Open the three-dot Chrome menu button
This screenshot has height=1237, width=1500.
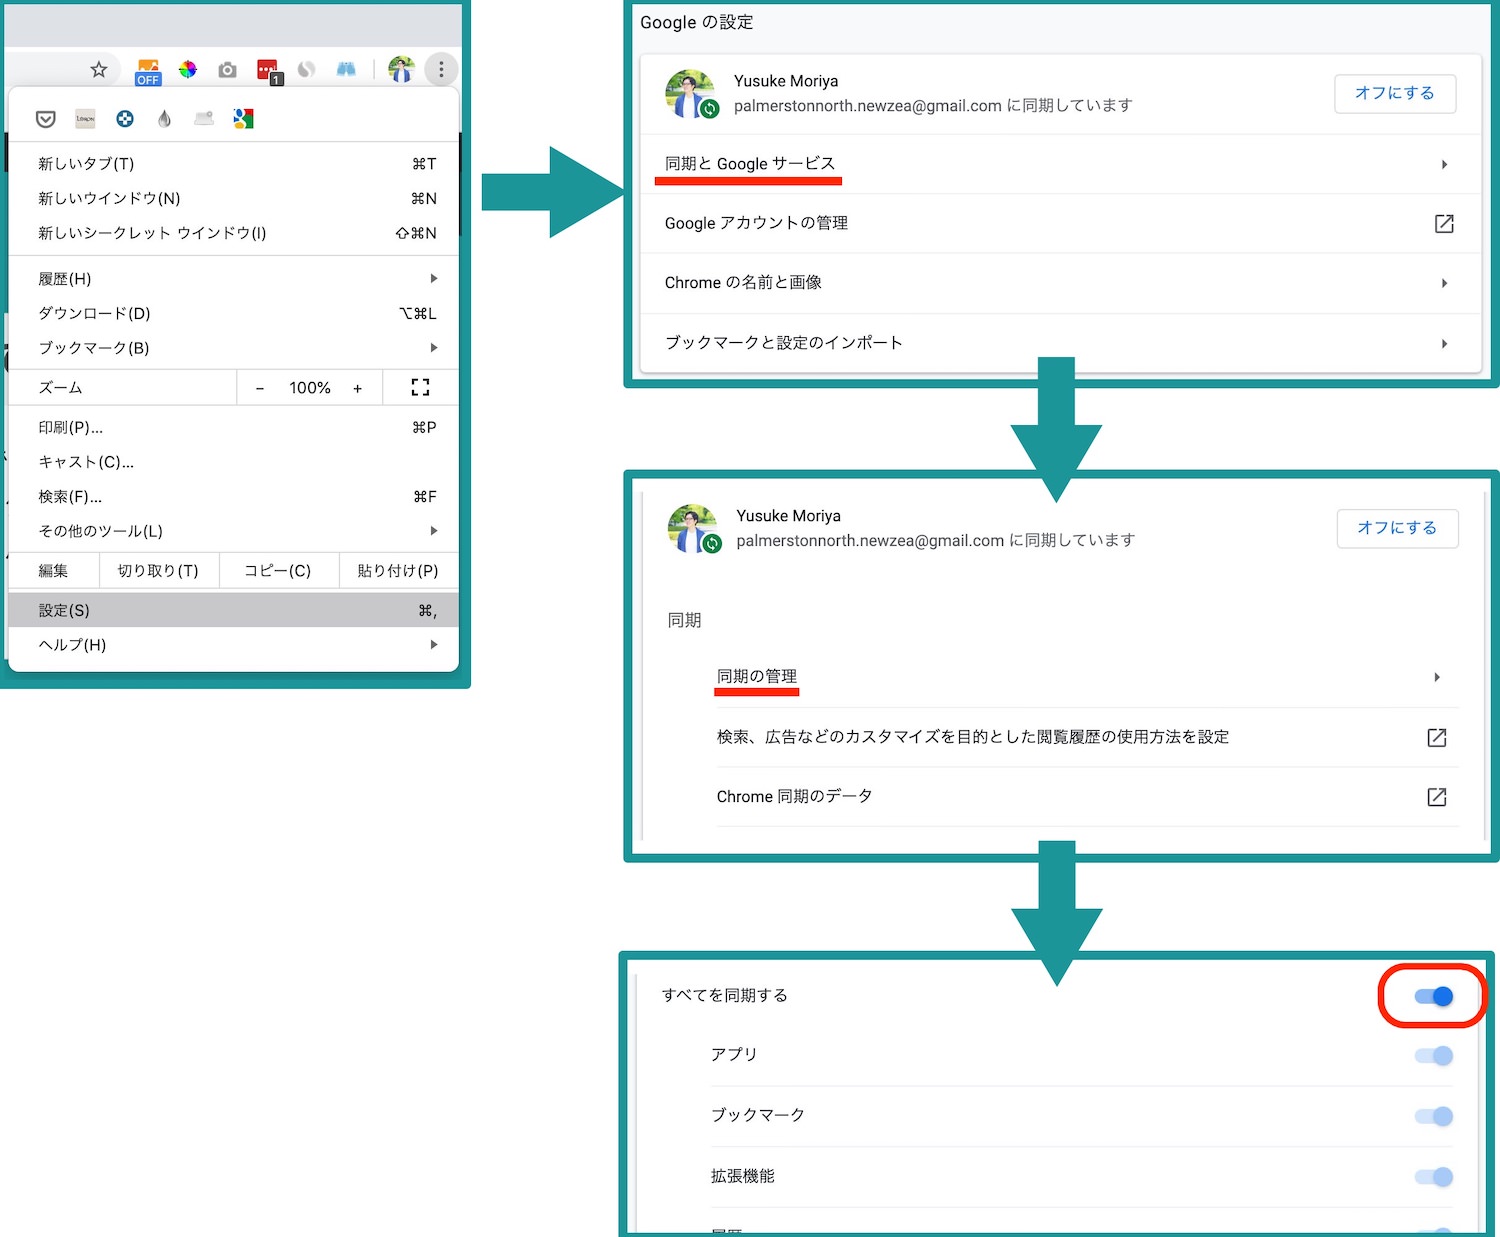(441, 70)
